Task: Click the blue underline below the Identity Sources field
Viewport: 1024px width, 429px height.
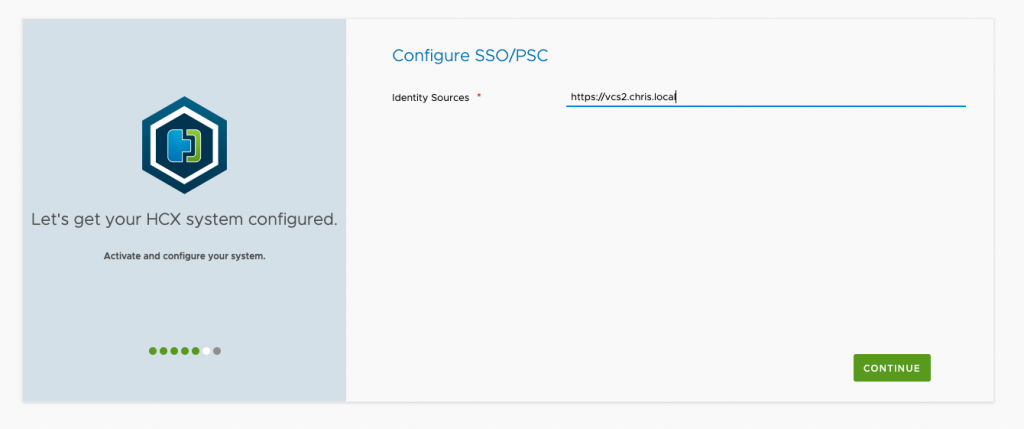Action: (x=765, y=105)
